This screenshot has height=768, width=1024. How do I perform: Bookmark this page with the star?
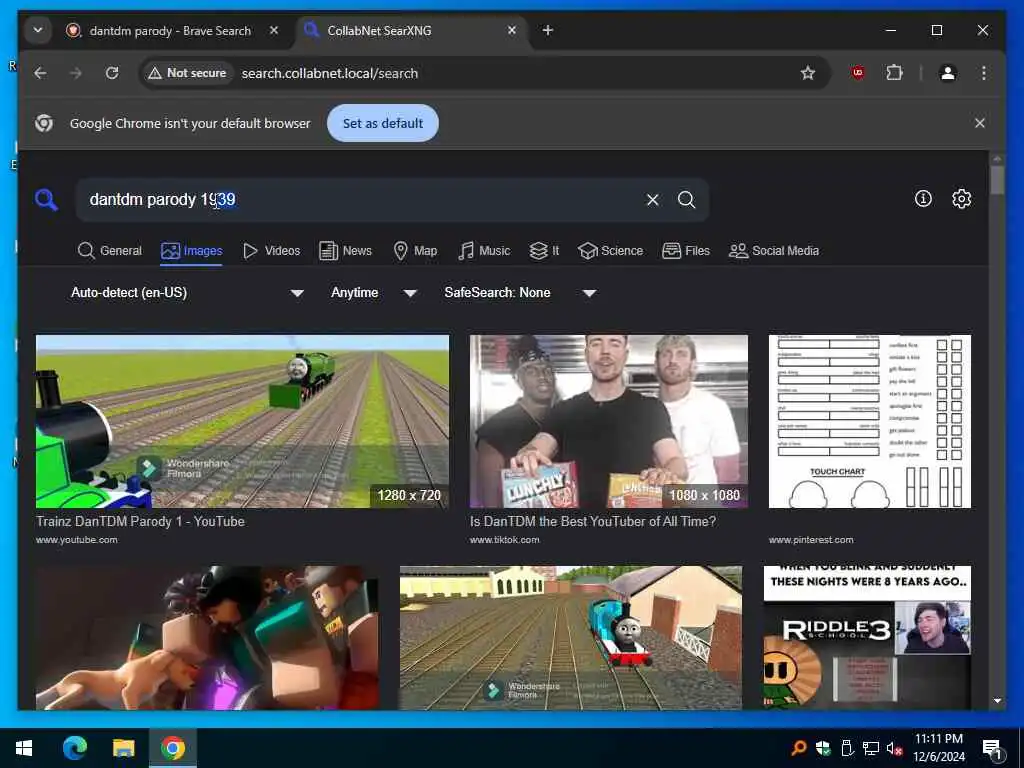coord(808,73)
